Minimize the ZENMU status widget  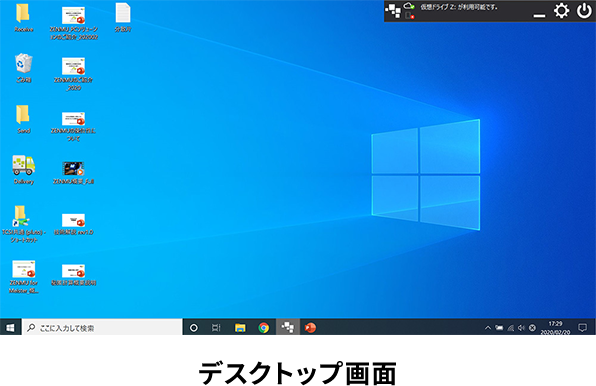[539, 16]
